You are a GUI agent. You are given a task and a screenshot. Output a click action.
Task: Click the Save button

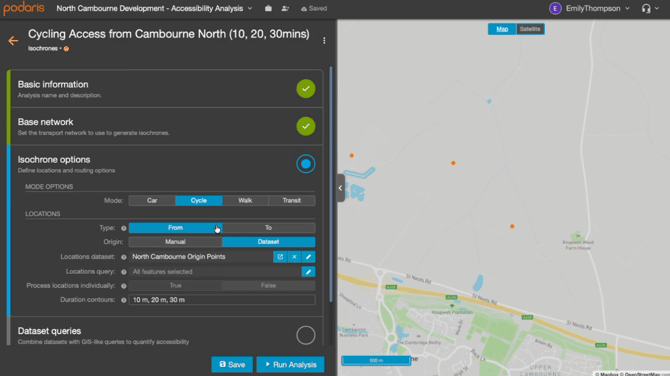click(x=232, y=364)
